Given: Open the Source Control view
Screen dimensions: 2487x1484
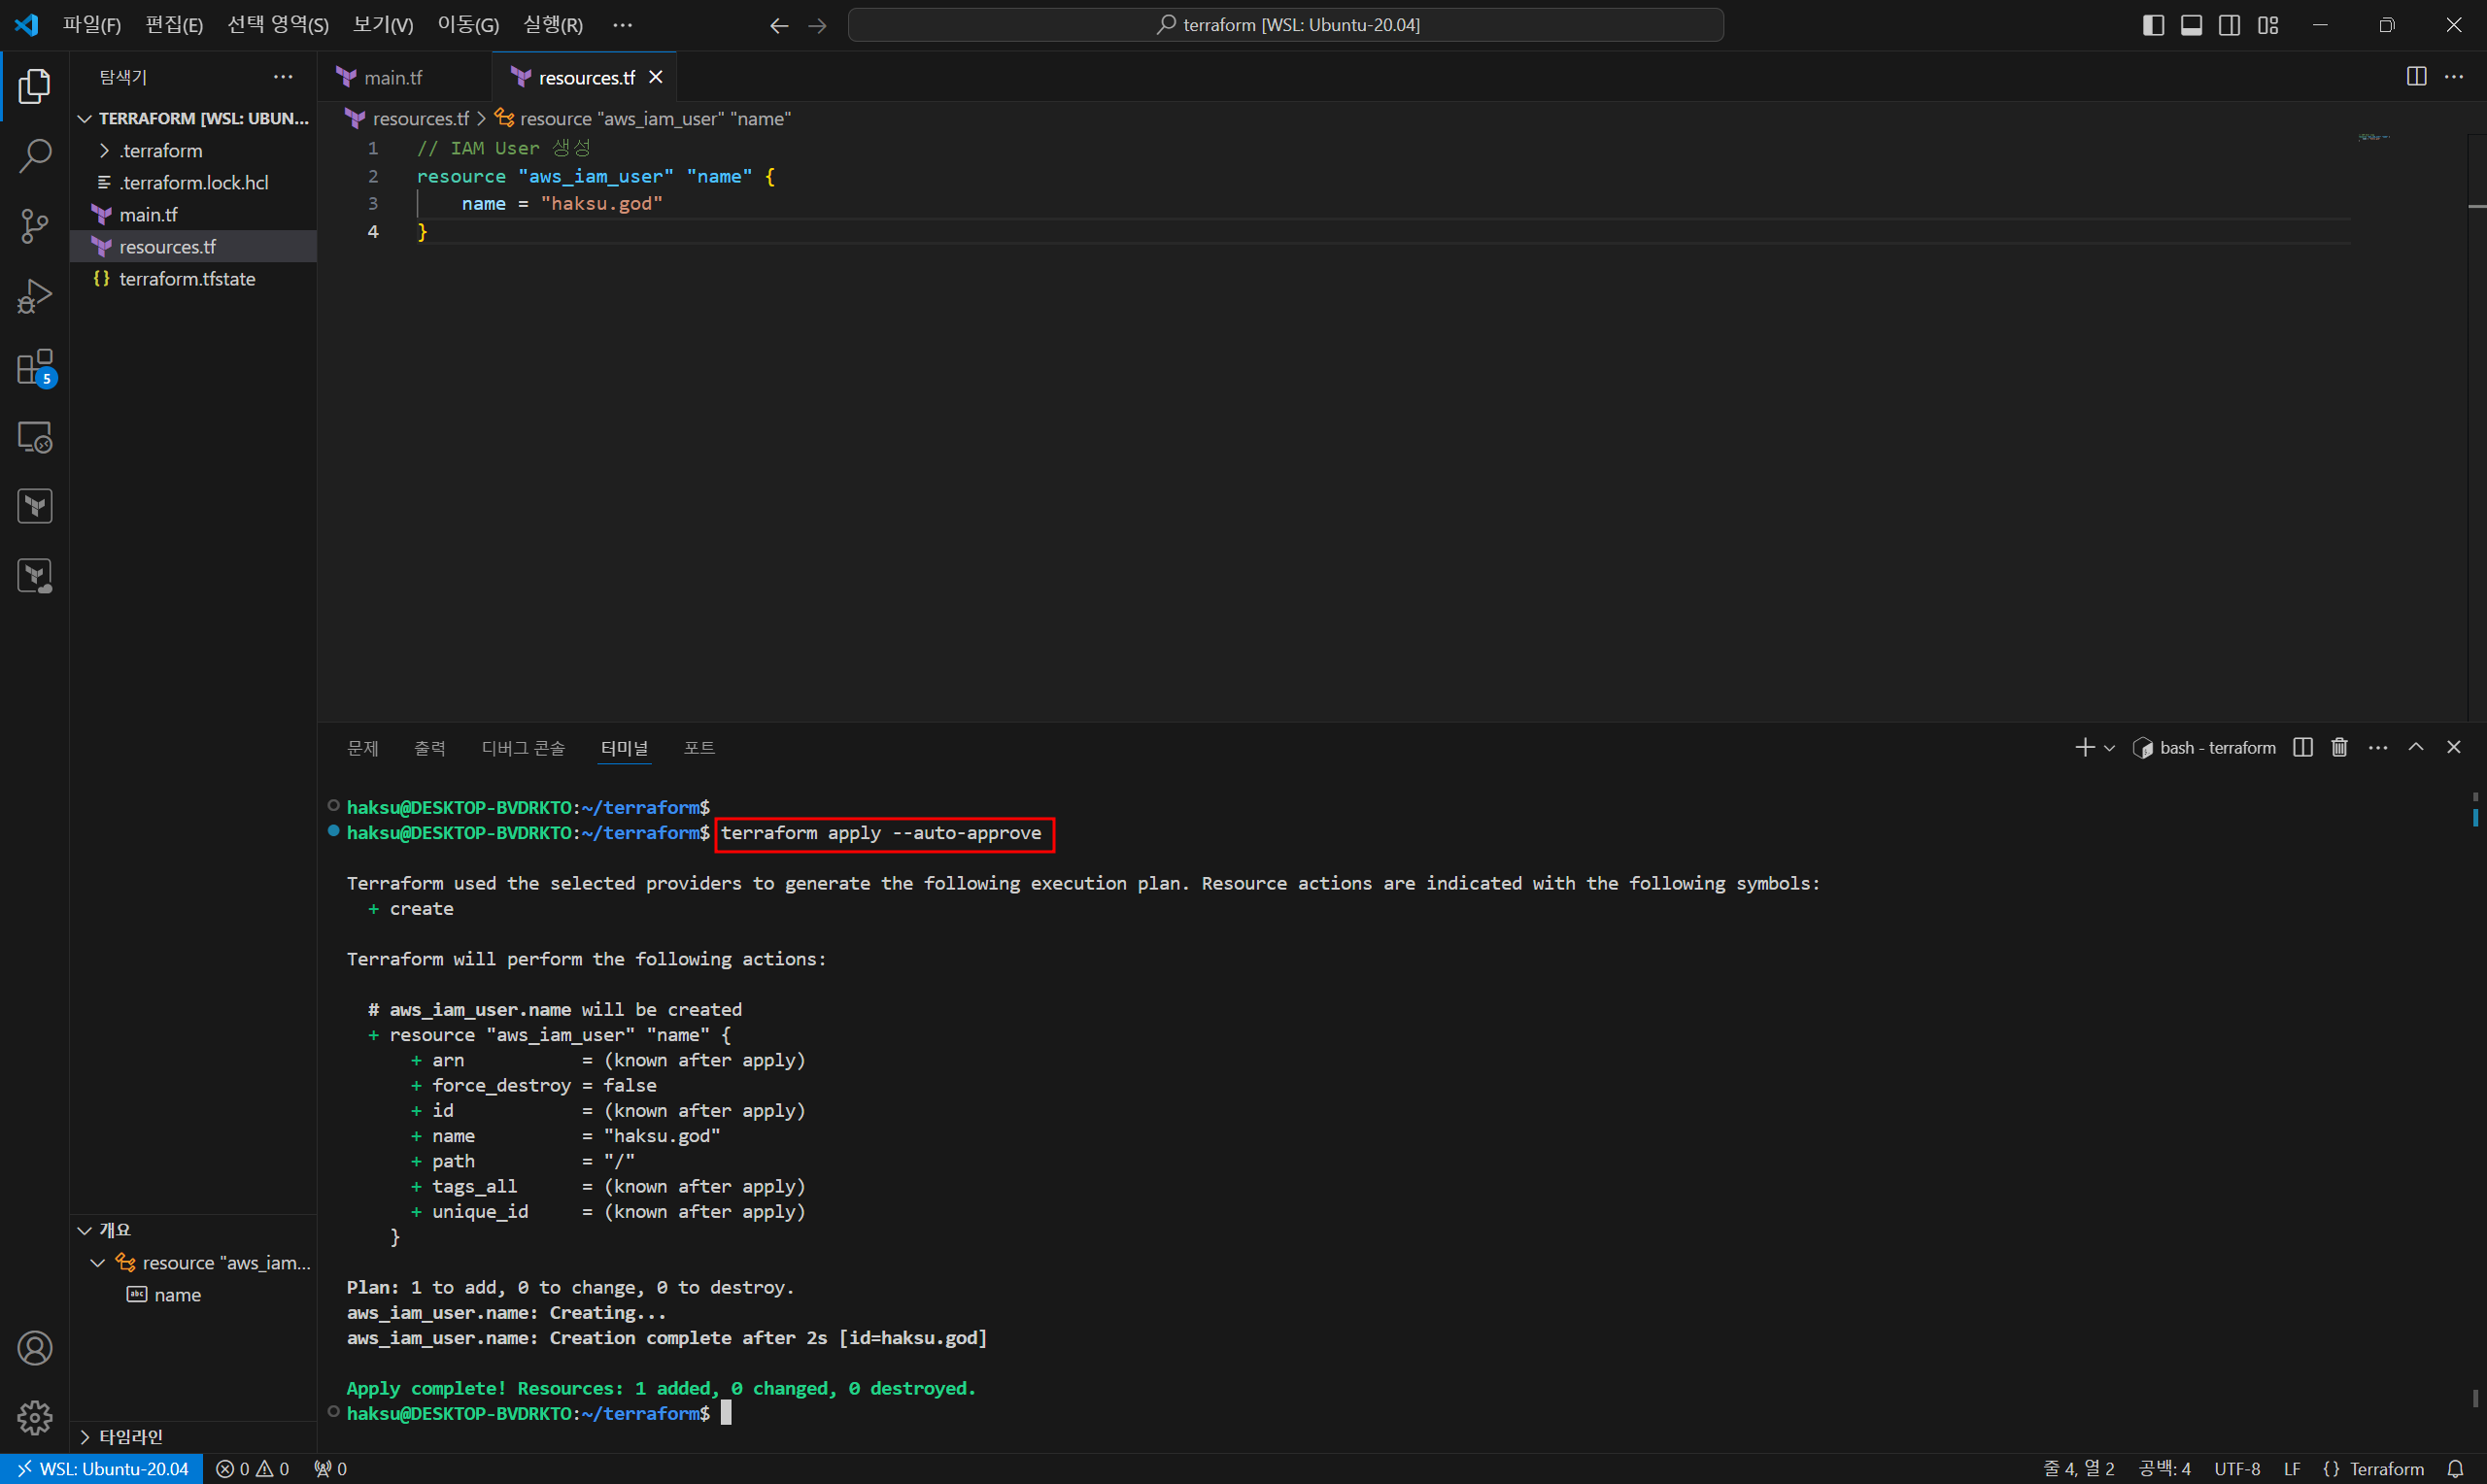Looking at the screenshot, I should 35,226.
